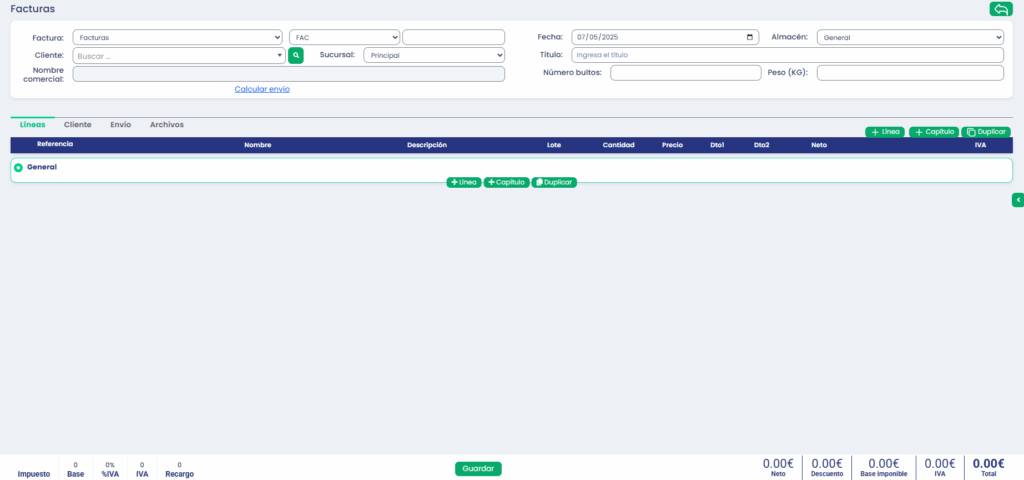
Task: Switch to the Cliente tab
Action: tap(78, 125)
